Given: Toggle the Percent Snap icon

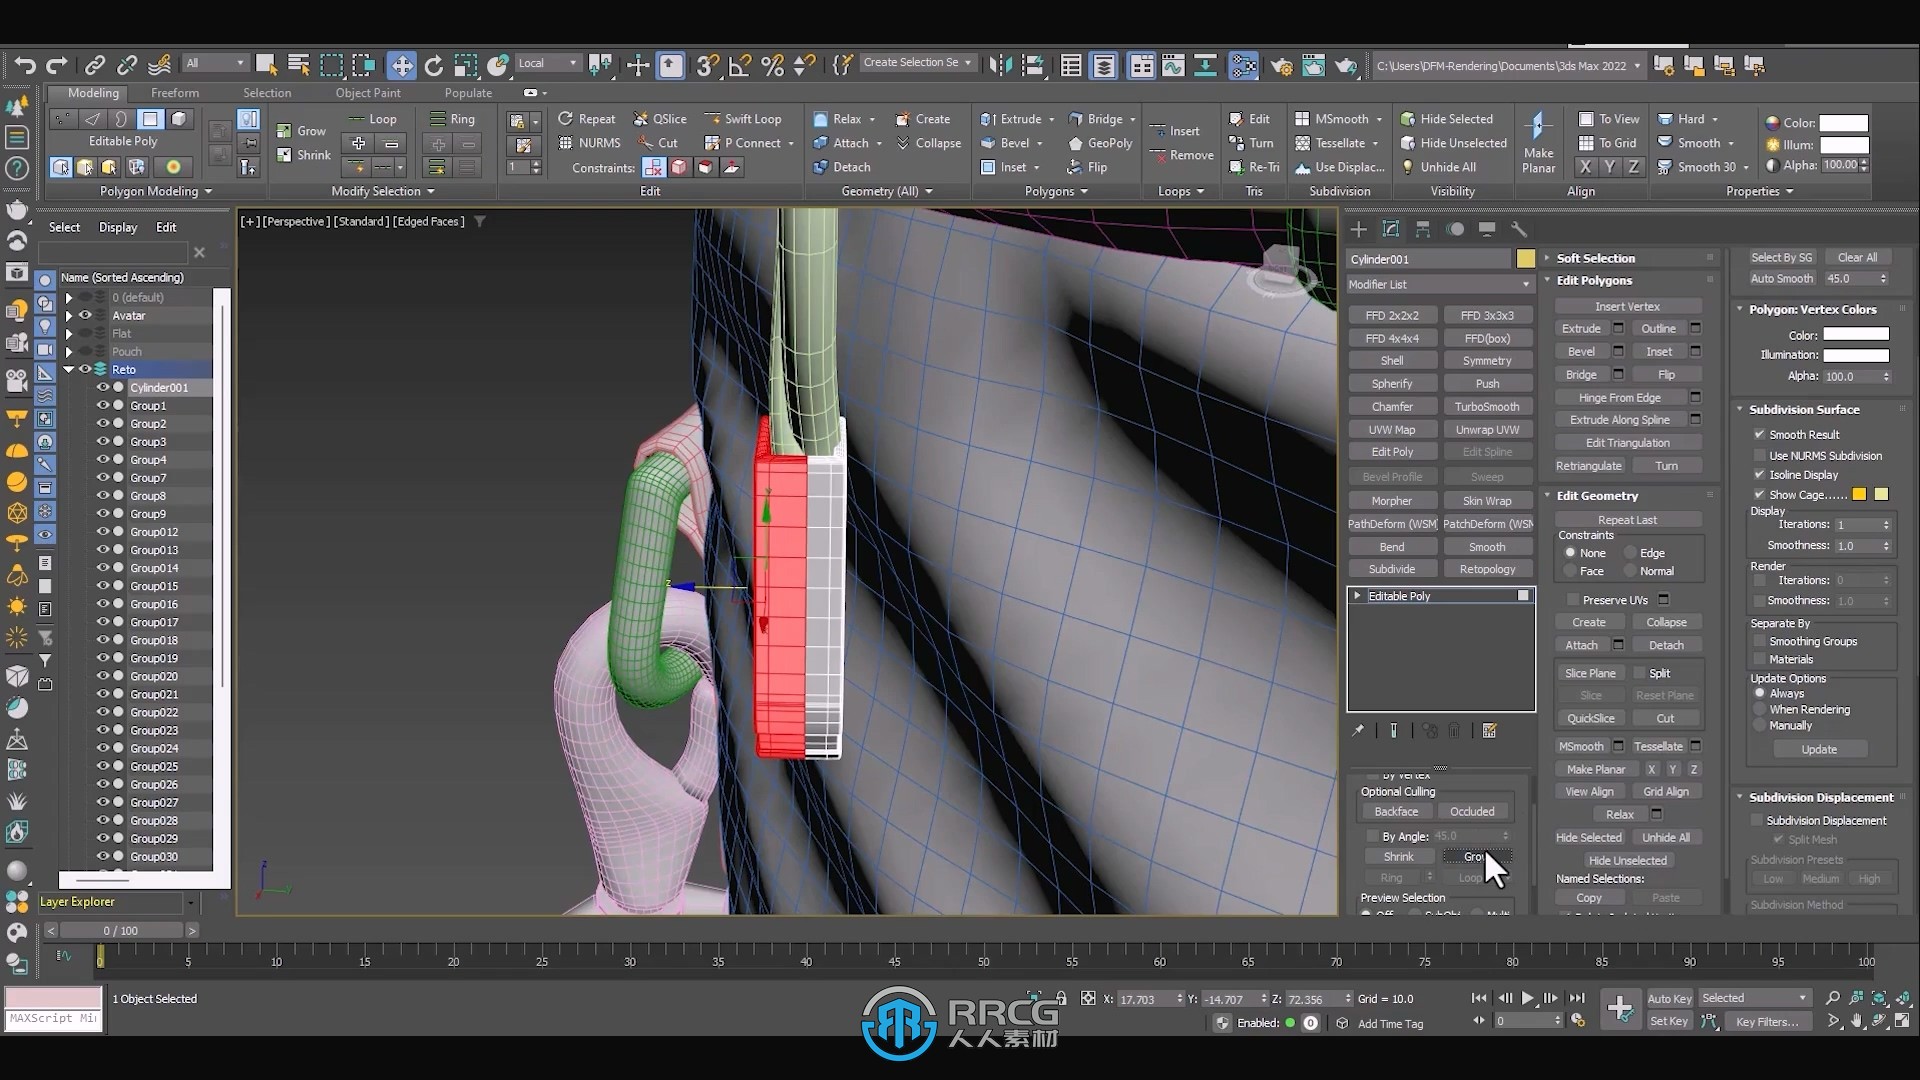Looking at the screenshot, I should (772, 65).
